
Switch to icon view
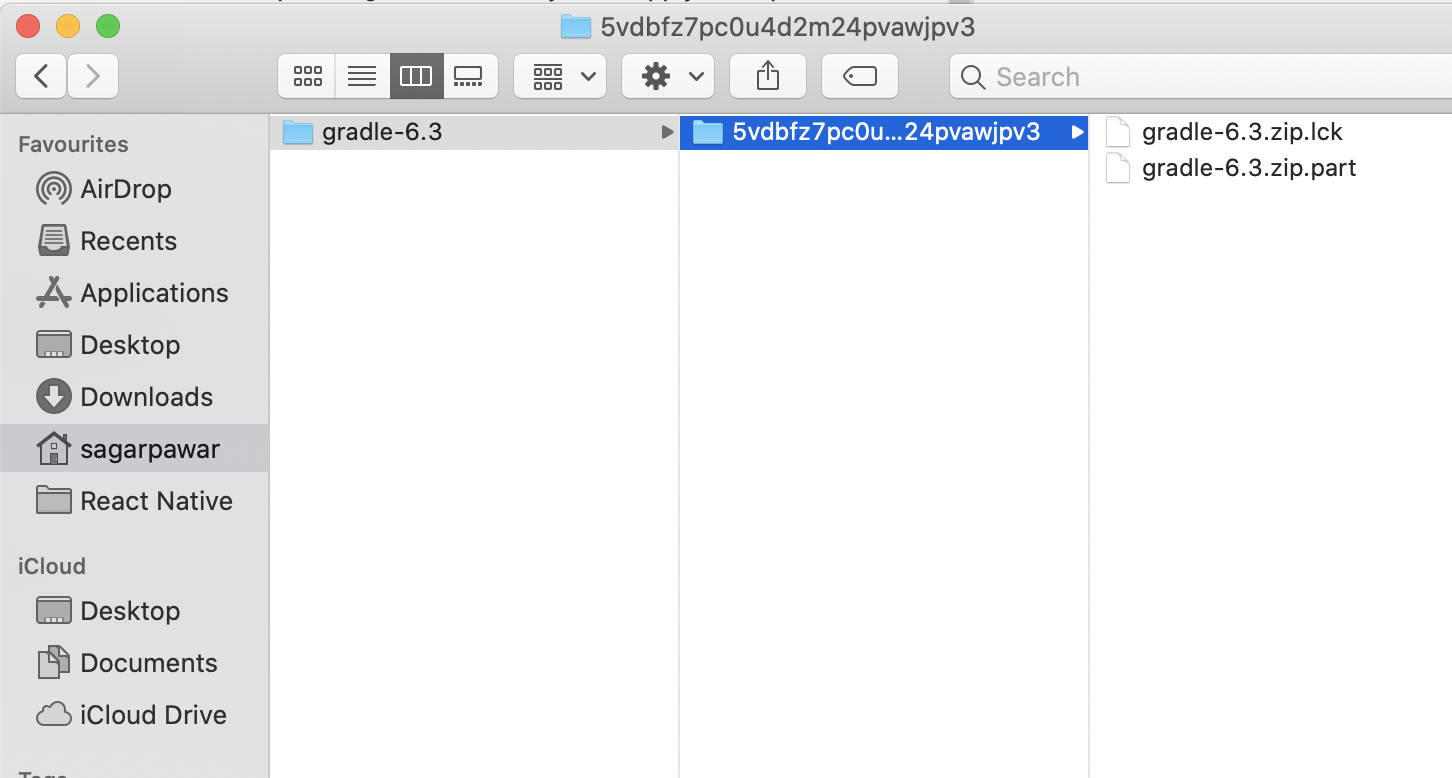(x=307, y=76)
